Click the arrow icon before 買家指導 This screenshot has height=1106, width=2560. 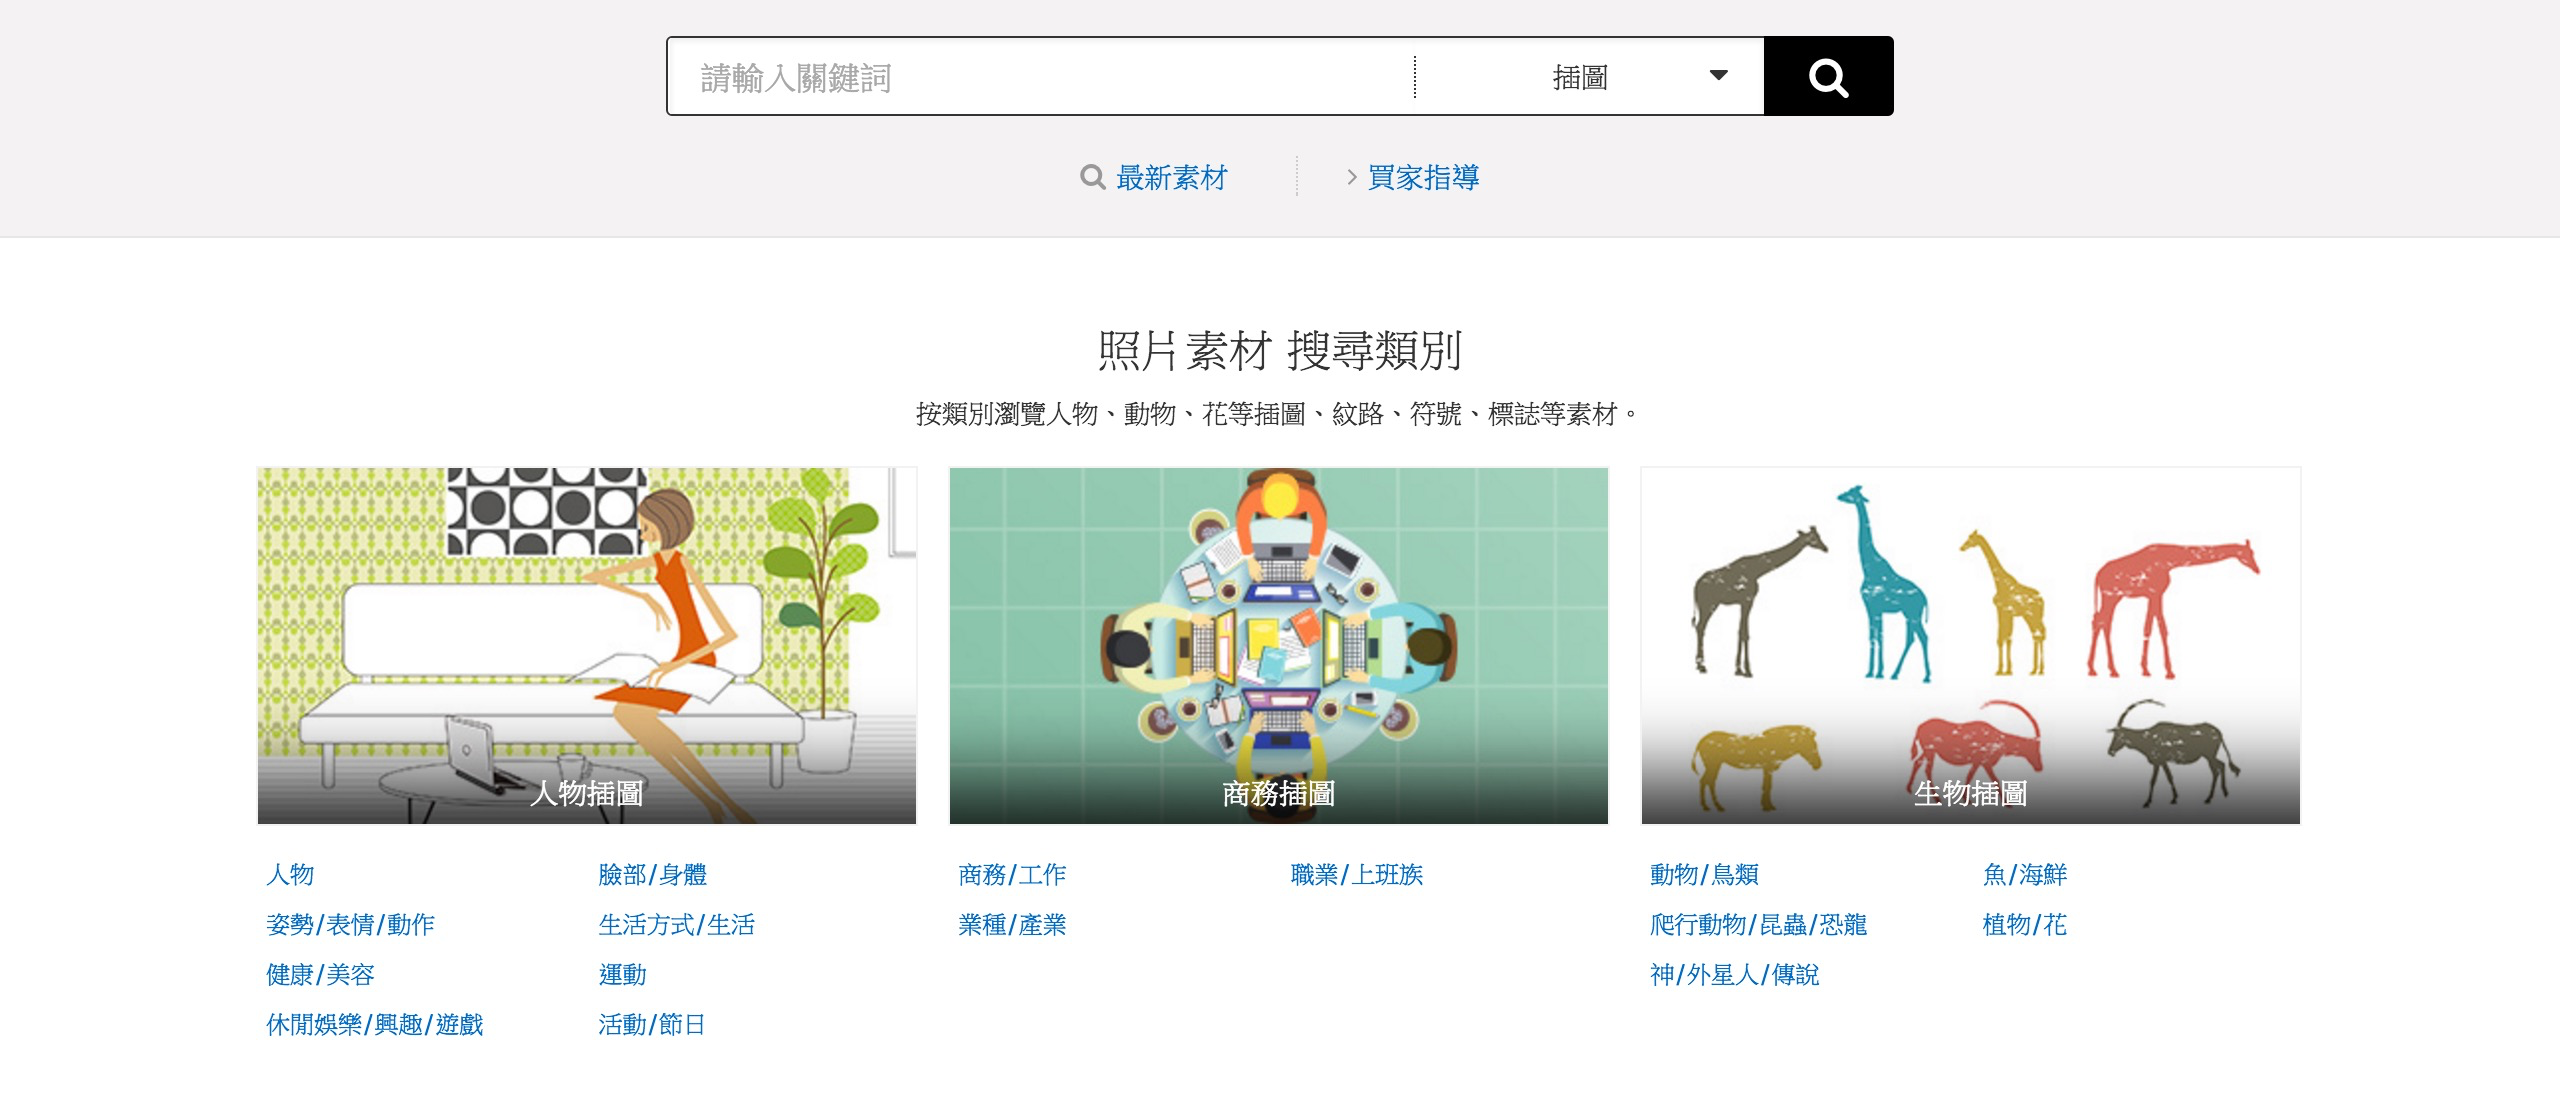click(1352, 177)
